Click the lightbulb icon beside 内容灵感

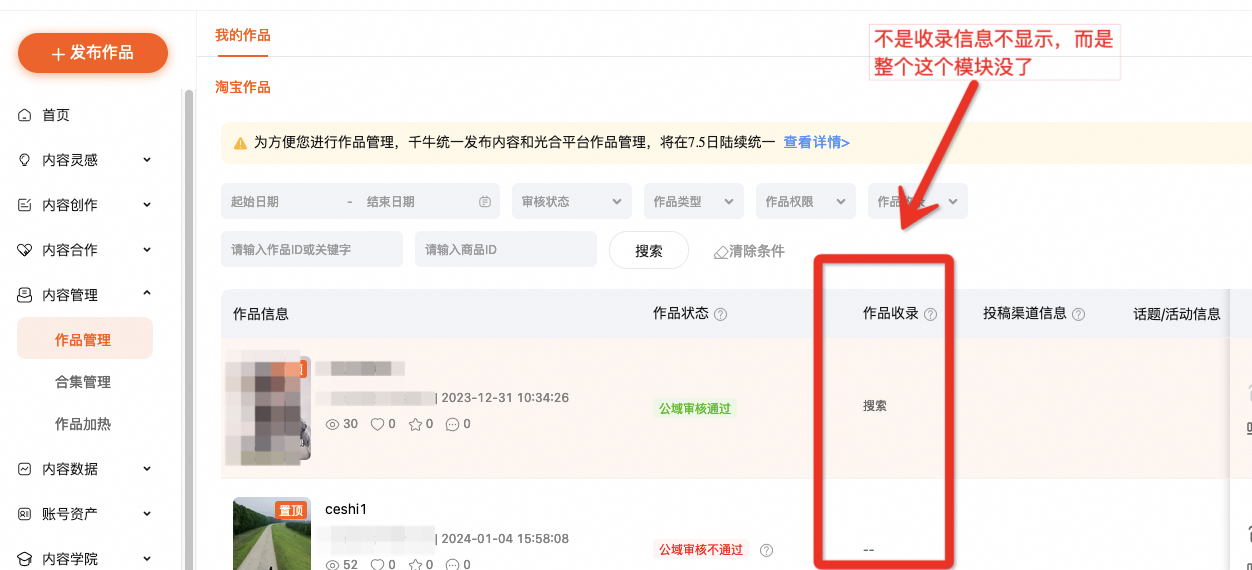coord(25,160)
